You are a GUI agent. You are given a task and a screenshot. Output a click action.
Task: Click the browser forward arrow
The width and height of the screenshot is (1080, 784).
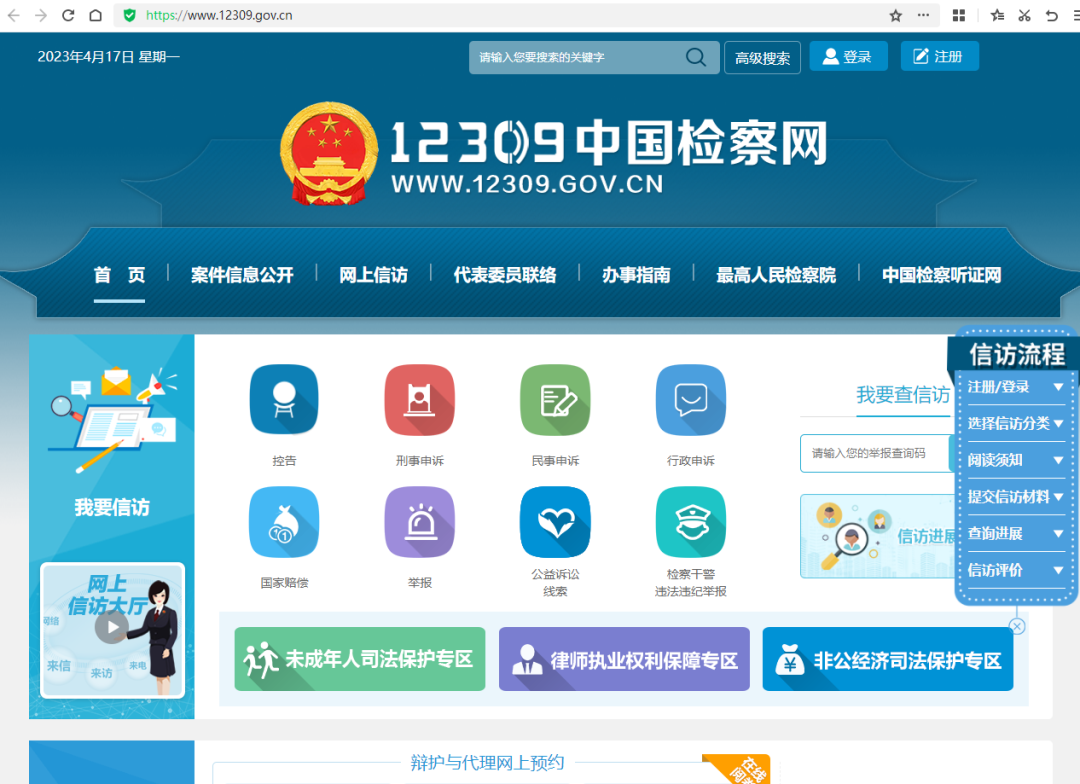(x=41, y=15)
